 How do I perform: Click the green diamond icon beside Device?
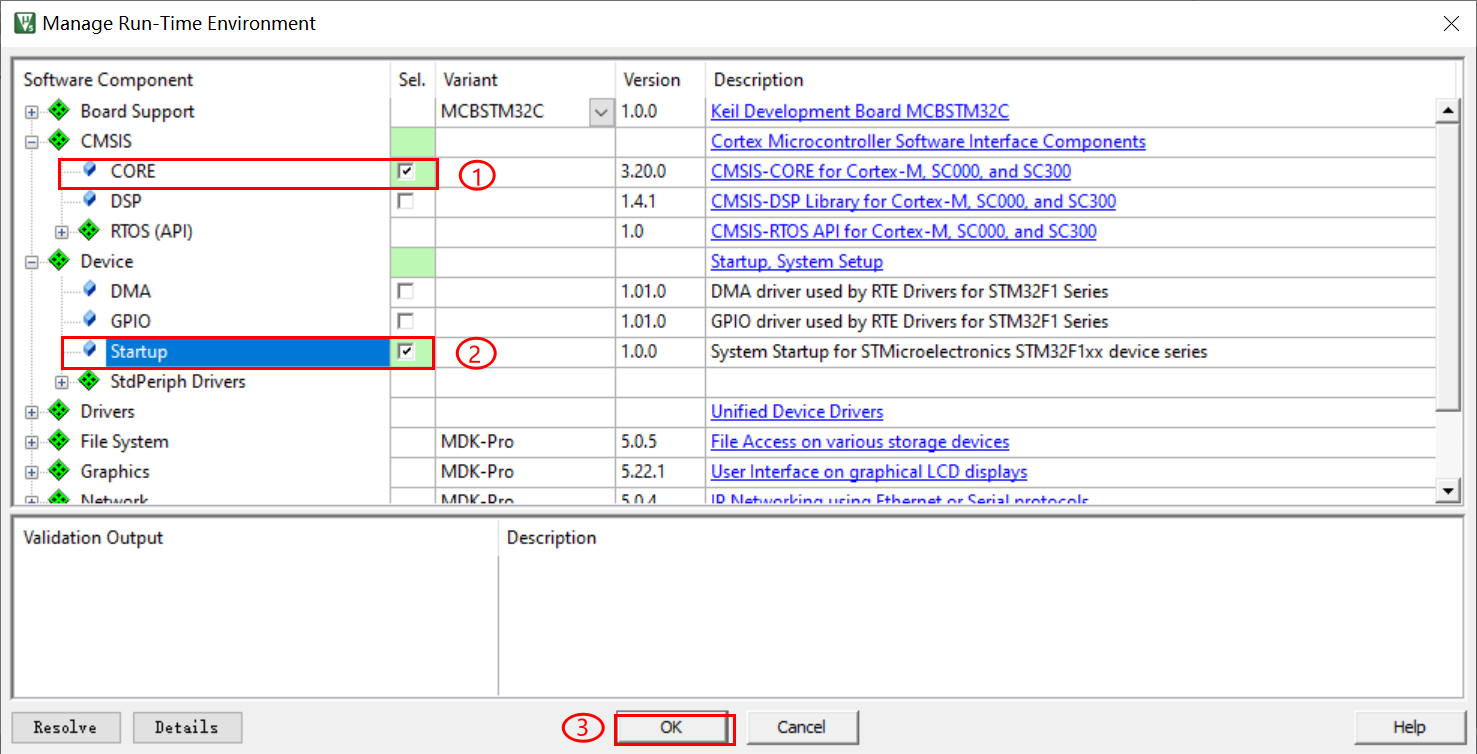(59, 261)
